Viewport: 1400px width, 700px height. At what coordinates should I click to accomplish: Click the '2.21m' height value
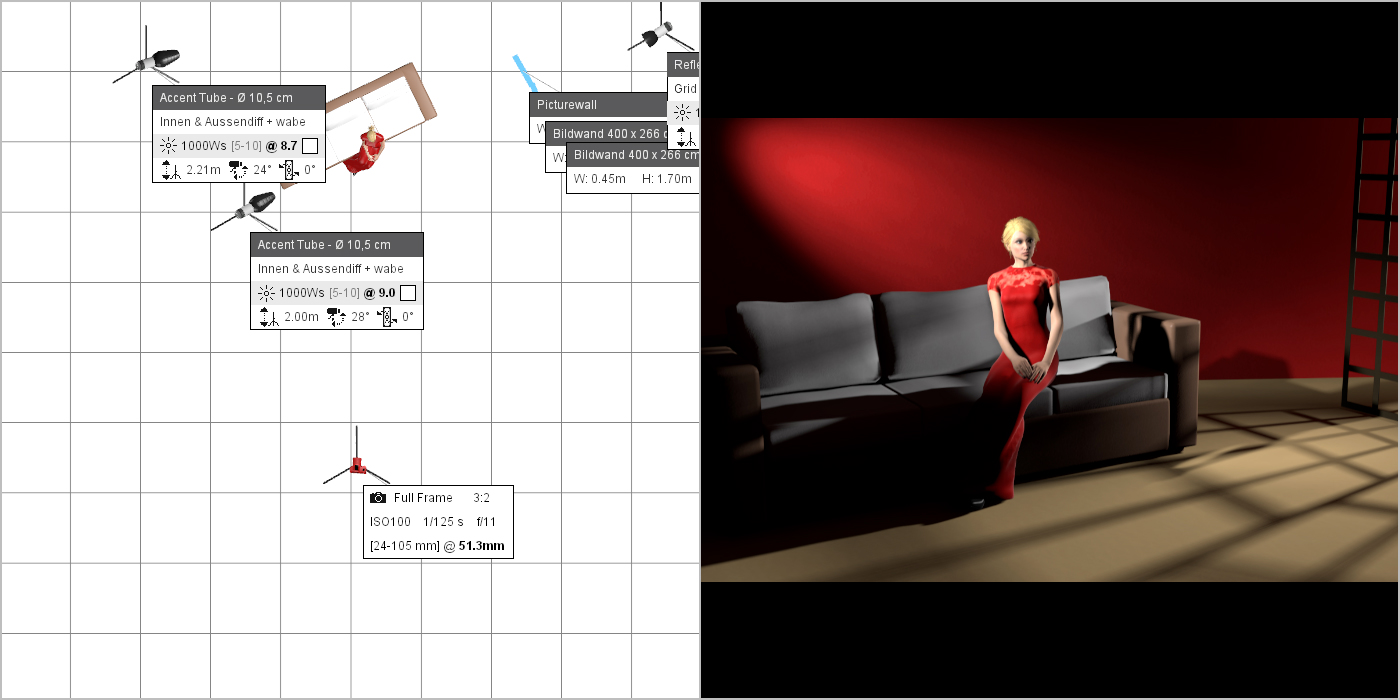pos(203,170)
